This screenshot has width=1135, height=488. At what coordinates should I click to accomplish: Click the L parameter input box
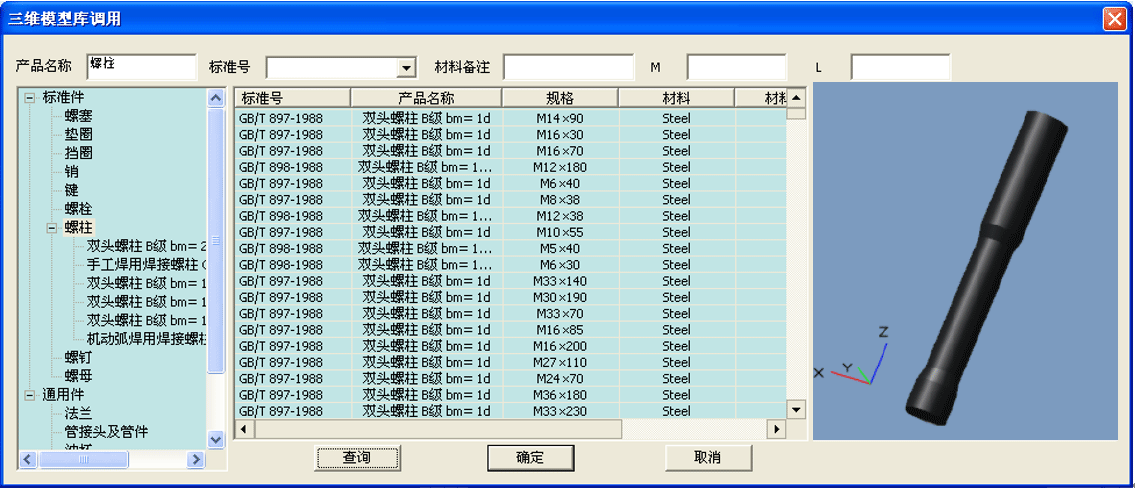[x=900, y=67]
